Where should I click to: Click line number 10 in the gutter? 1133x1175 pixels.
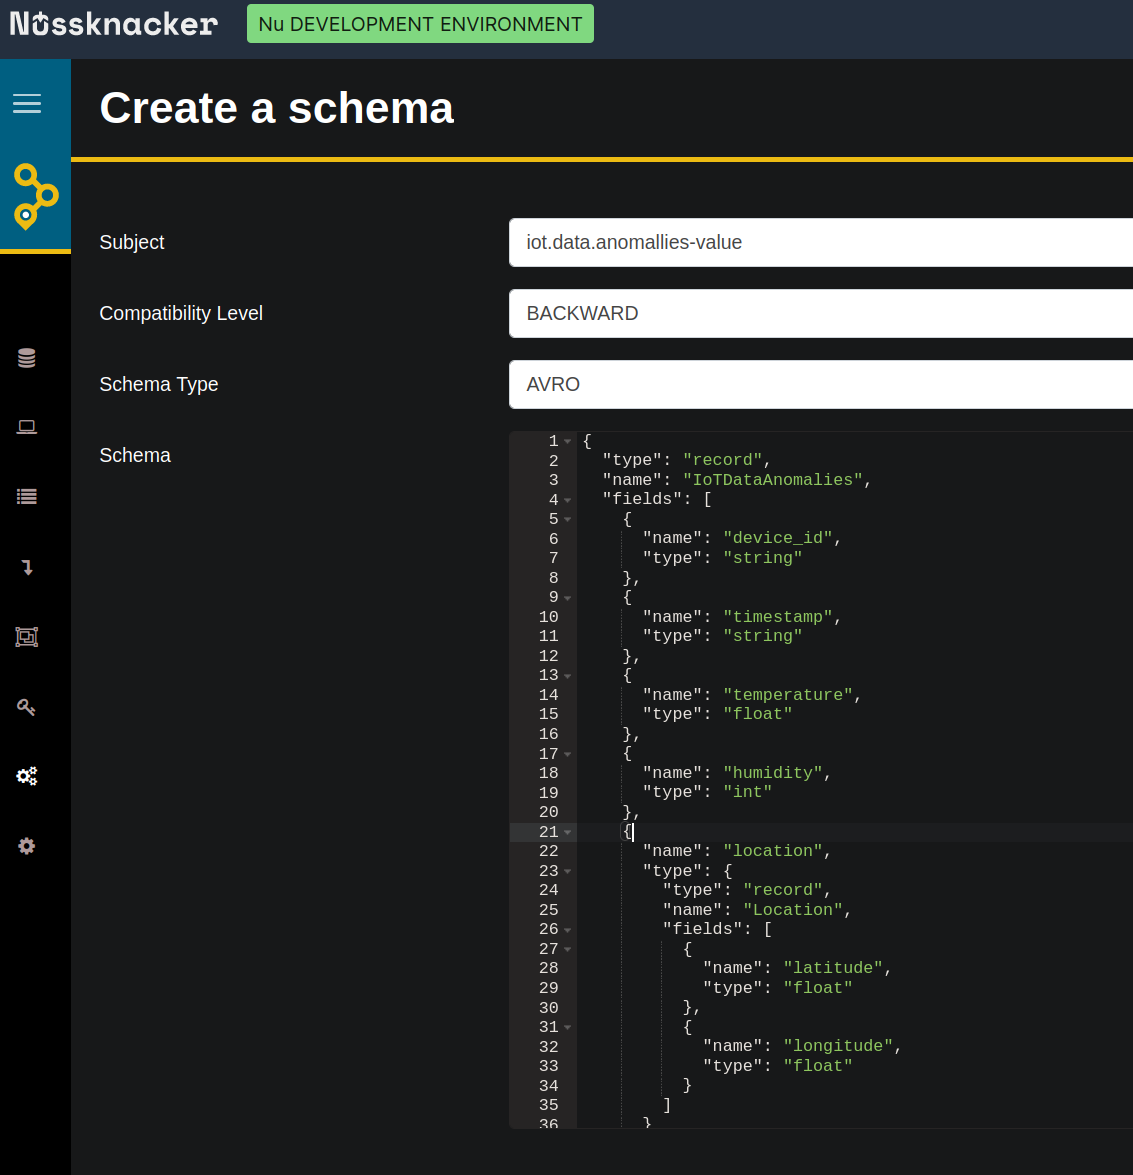[549, 617]
